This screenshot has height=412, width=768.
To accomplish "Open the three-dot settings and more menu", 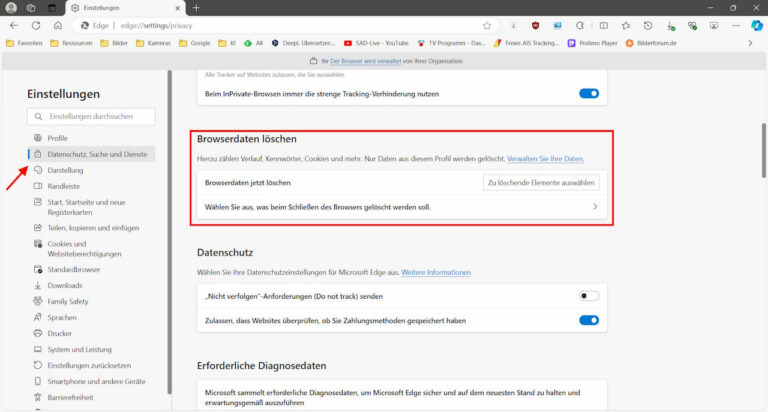I will 736,25.
